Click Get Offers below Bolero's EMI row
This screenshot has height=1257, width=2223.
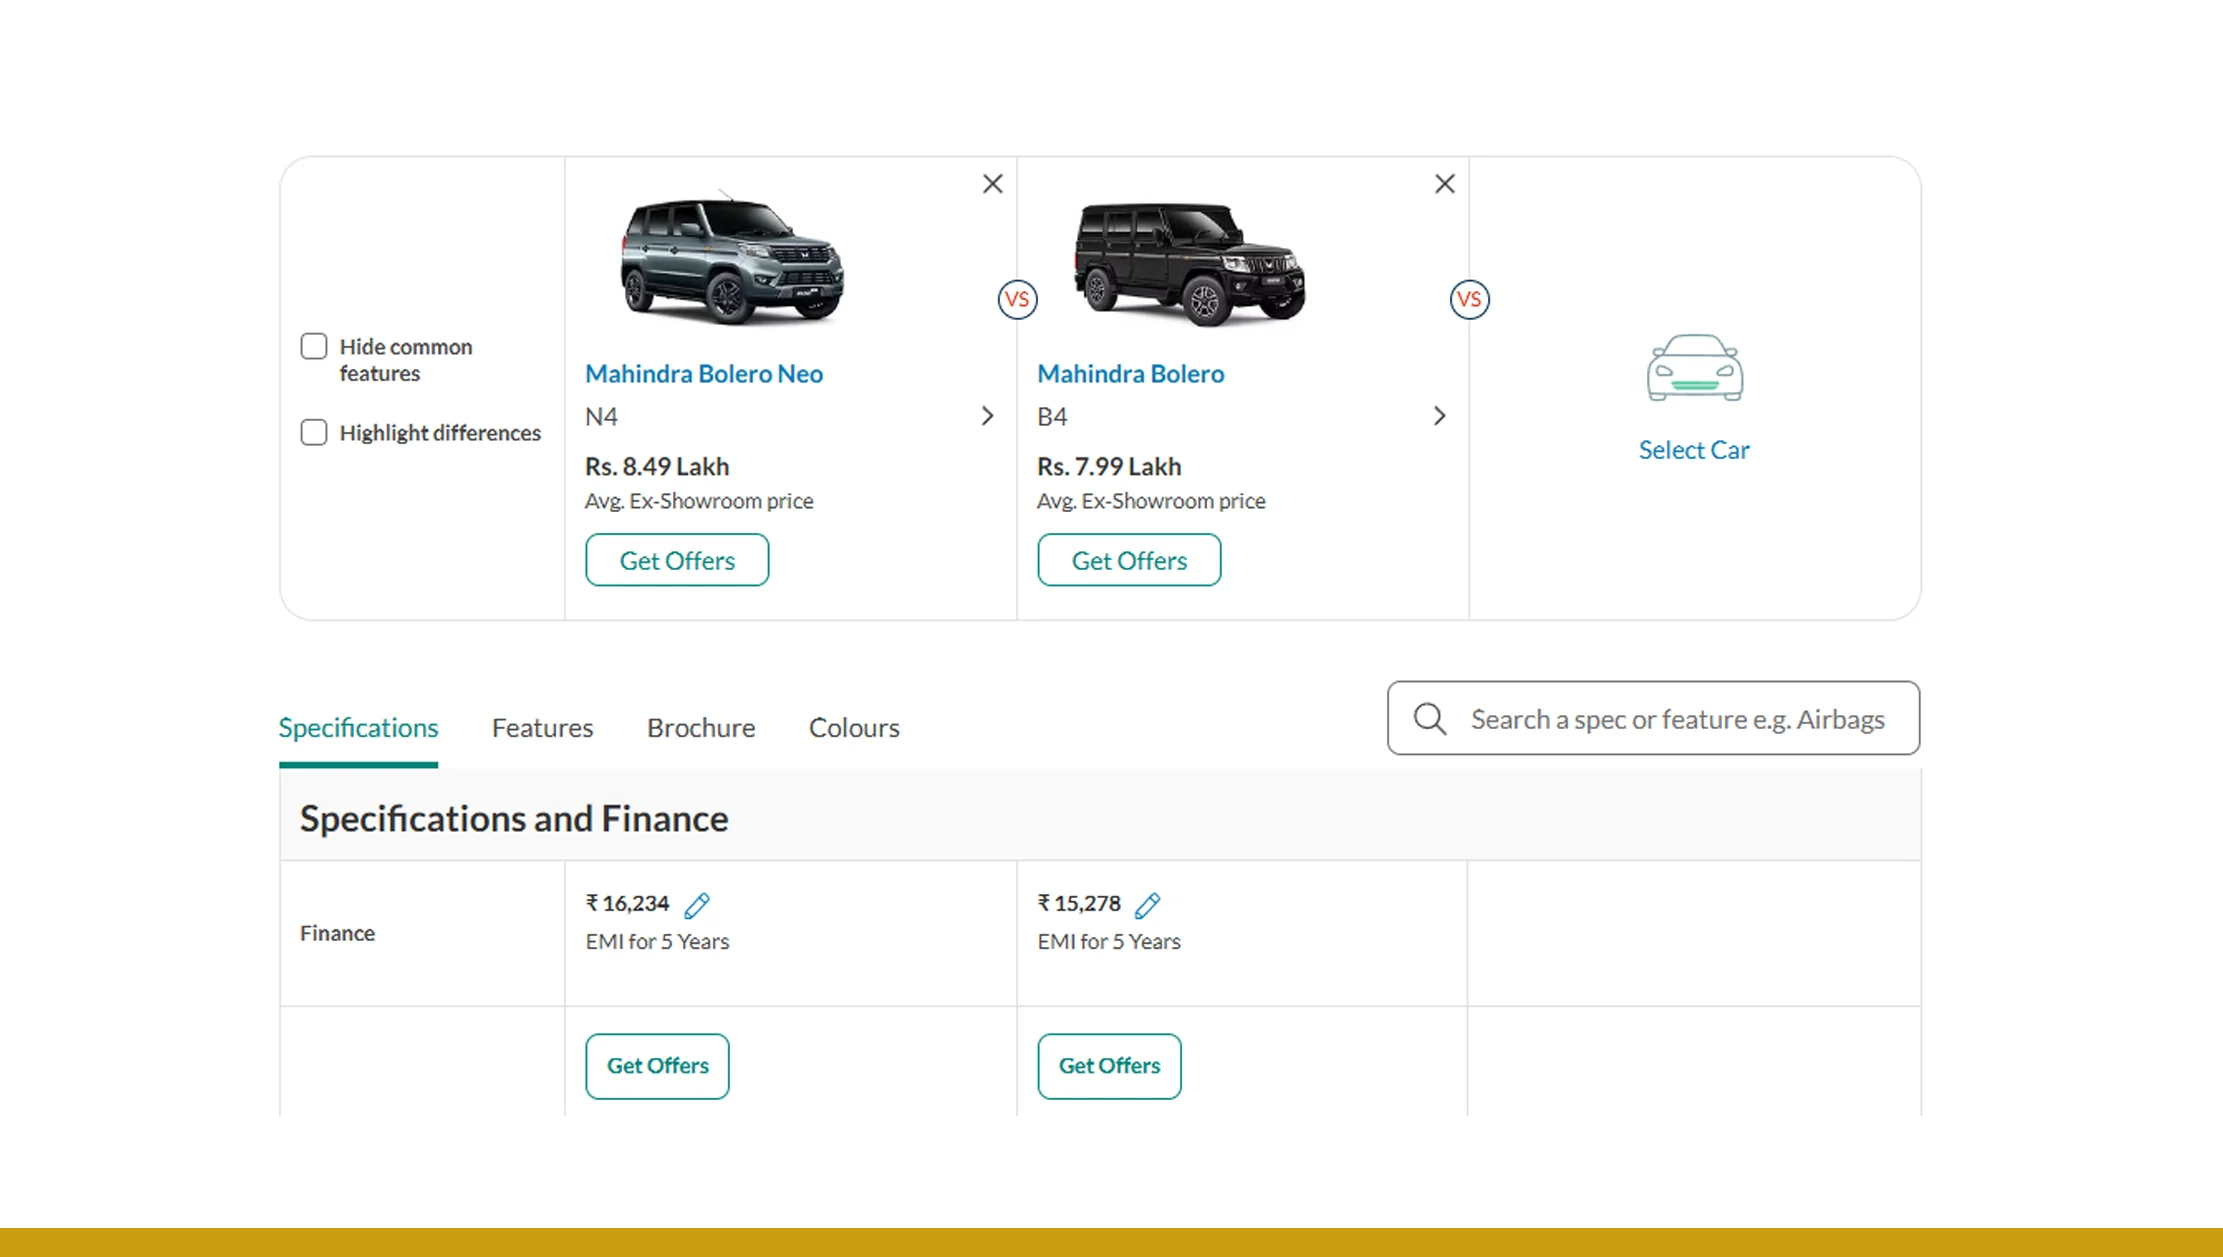click(x=1108, y=1066)
